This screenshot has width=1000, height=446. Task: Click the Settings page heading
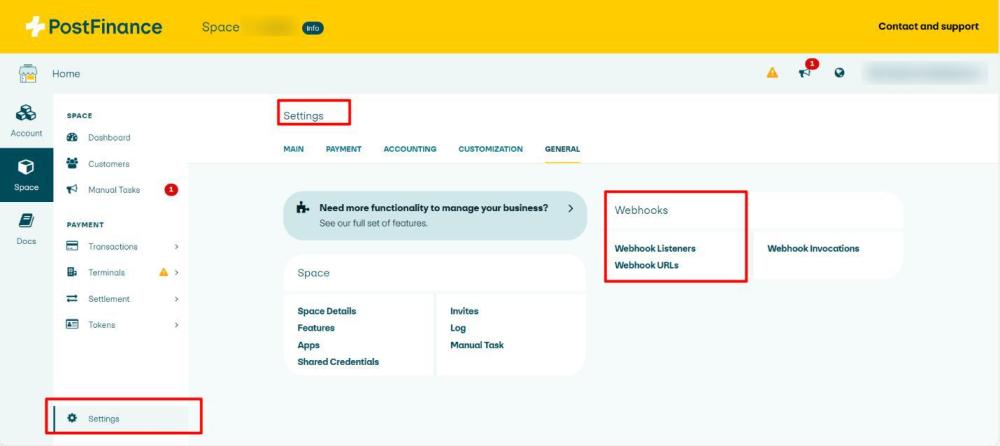coord(304,115)
